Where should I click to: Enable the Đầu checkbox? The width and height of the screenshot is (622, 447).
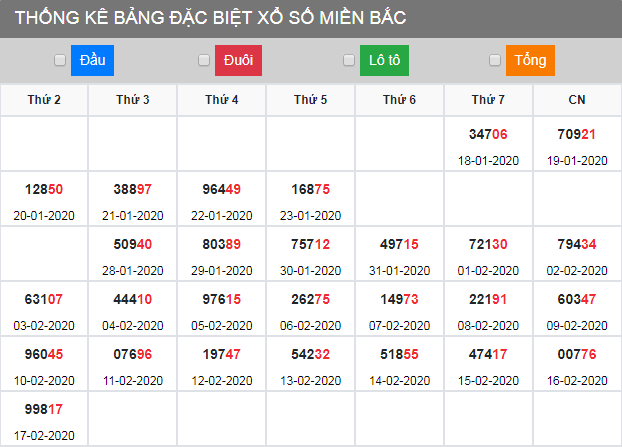[60, 61]
